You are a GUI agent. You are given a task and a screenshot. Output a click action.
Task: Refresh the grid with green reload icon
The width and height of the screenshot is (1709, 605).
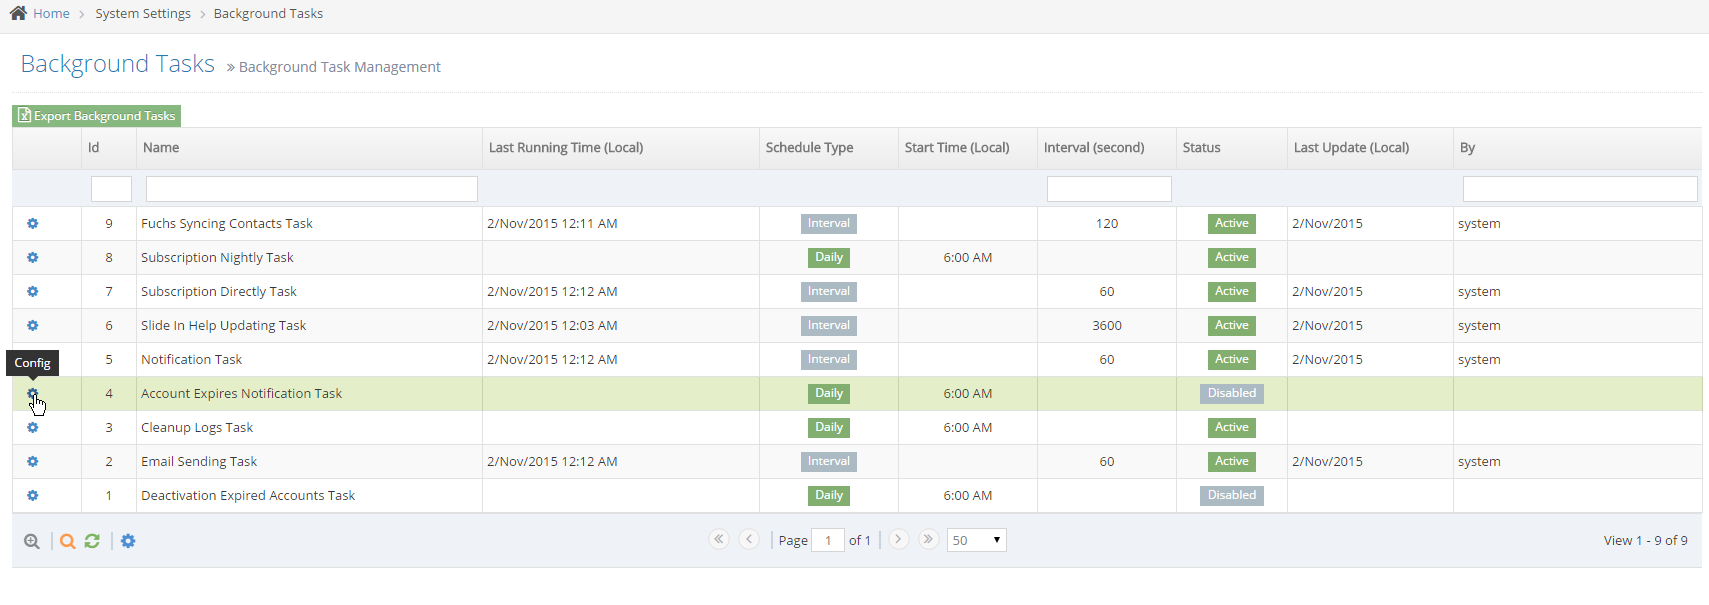92,541
